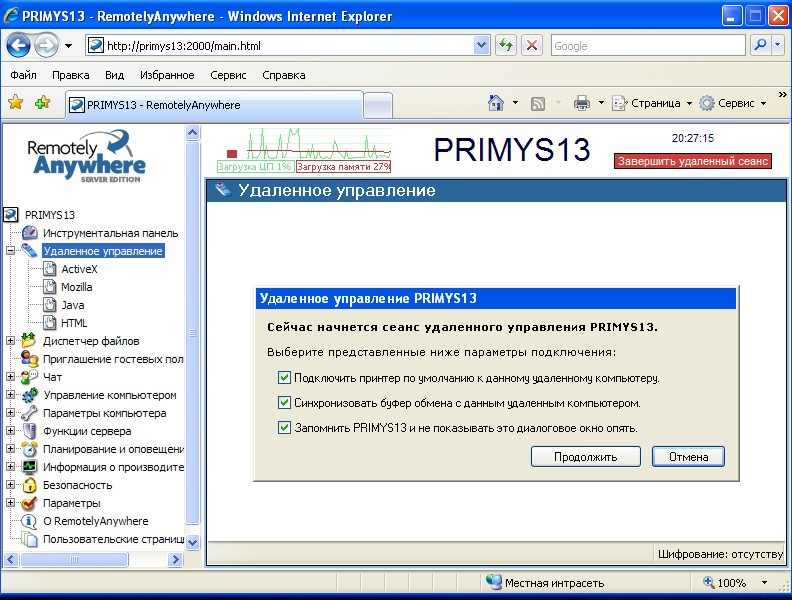Image resolution: width=792 pixels, height=600 pixels.
Task: Click the Пользовательские страницы tree item
Action: (x=113, y=539)
